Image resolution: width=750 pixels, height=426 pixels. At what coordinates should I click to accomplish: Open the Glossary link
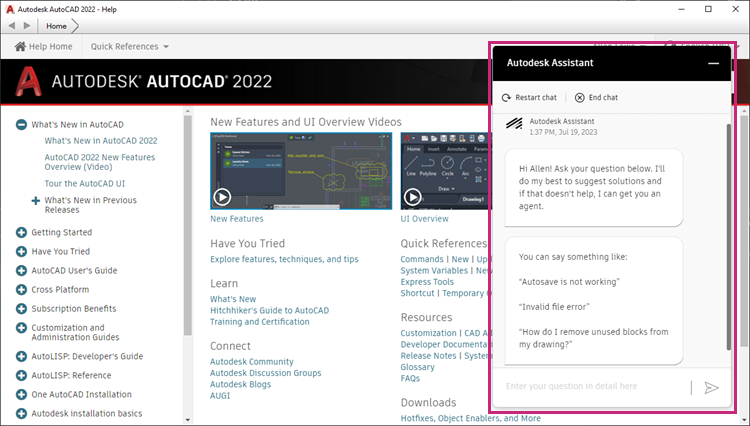coord(418,367)
